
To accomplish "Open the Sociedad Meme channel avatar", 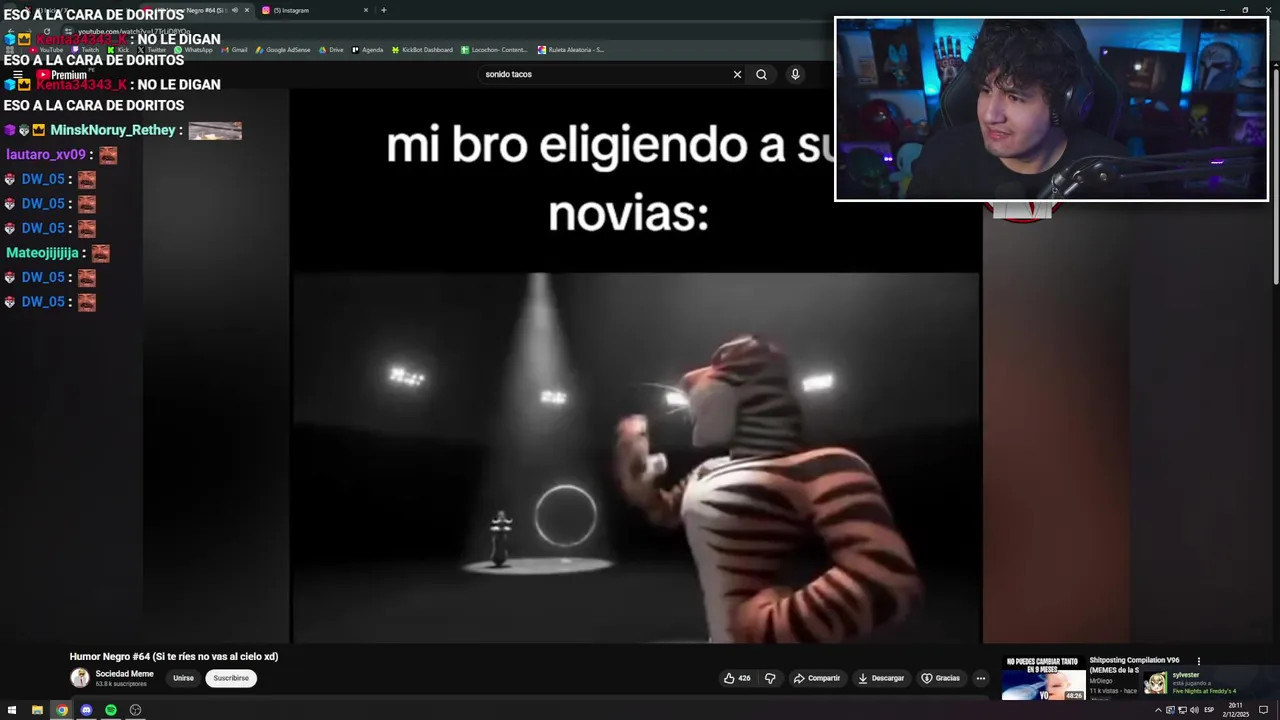I will 80,678.
